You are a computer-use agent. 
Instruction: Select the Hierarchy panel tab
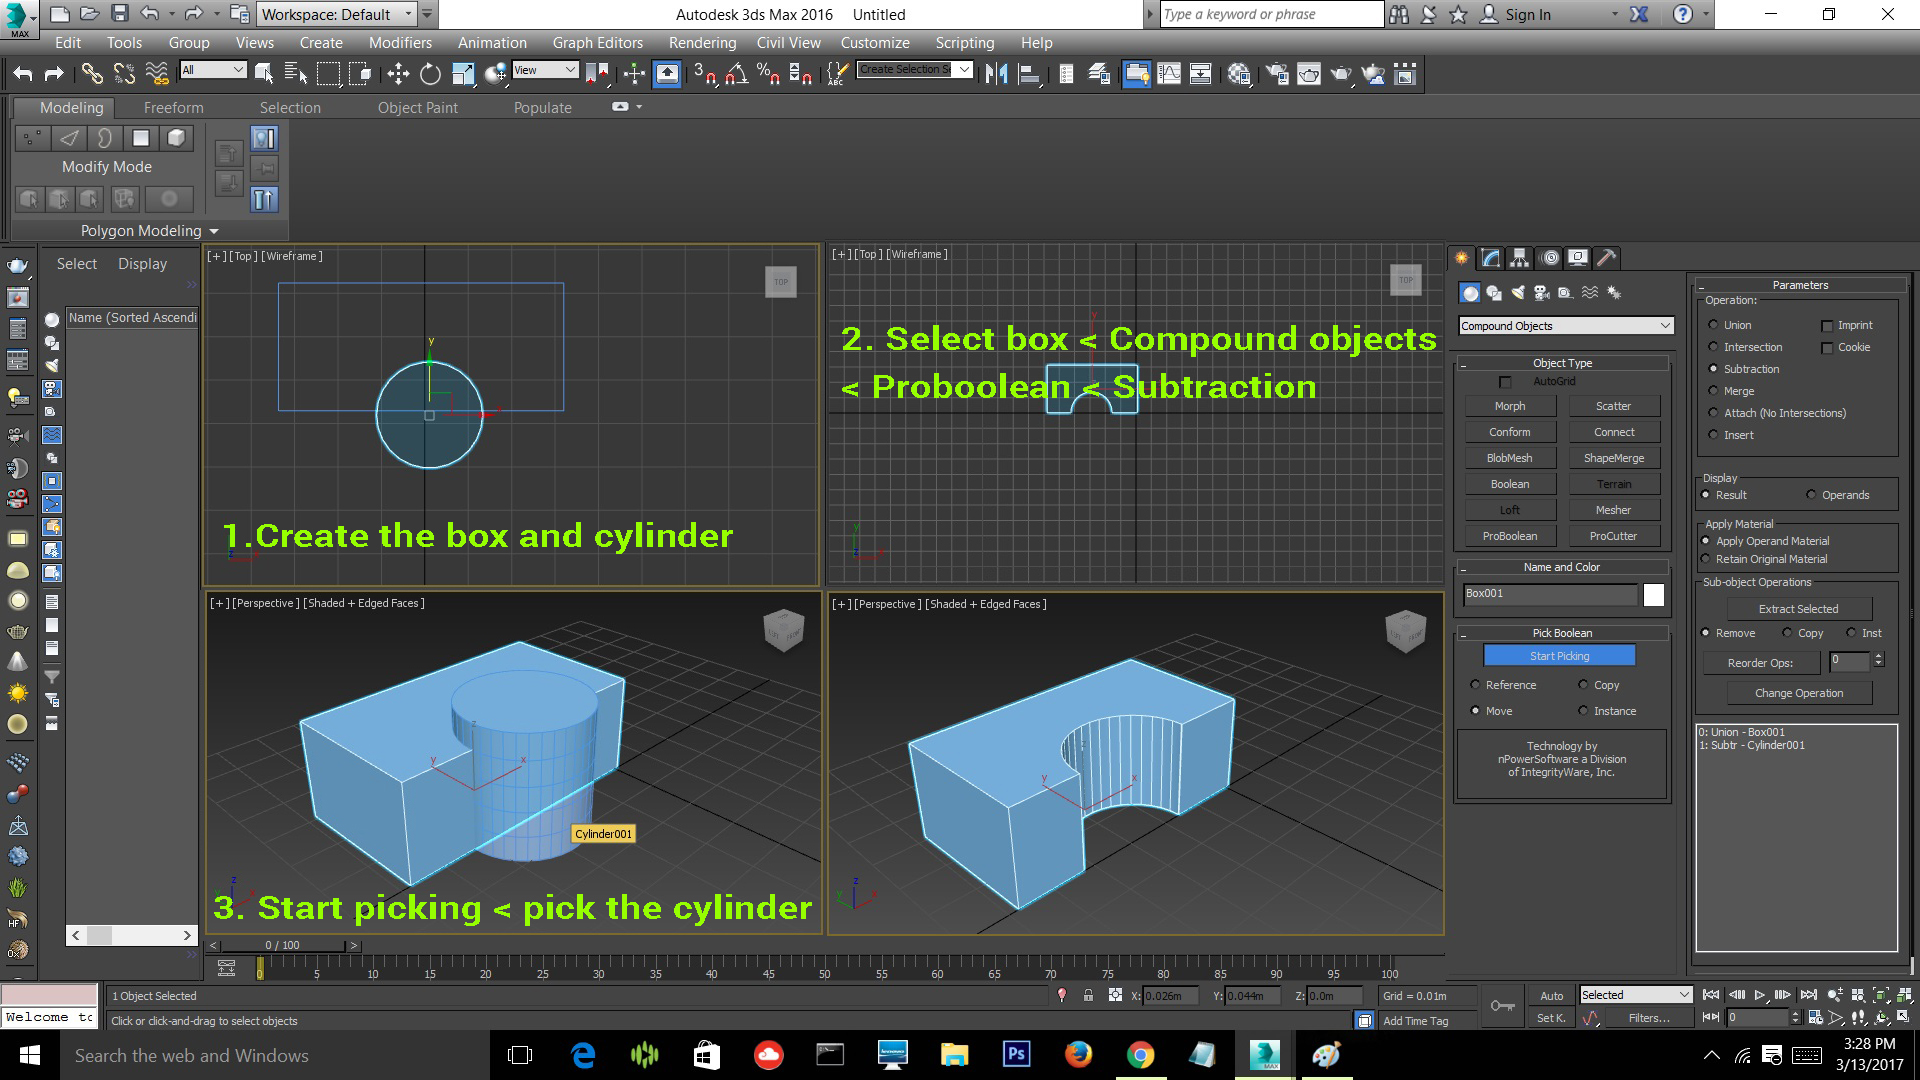[1519, 257]
